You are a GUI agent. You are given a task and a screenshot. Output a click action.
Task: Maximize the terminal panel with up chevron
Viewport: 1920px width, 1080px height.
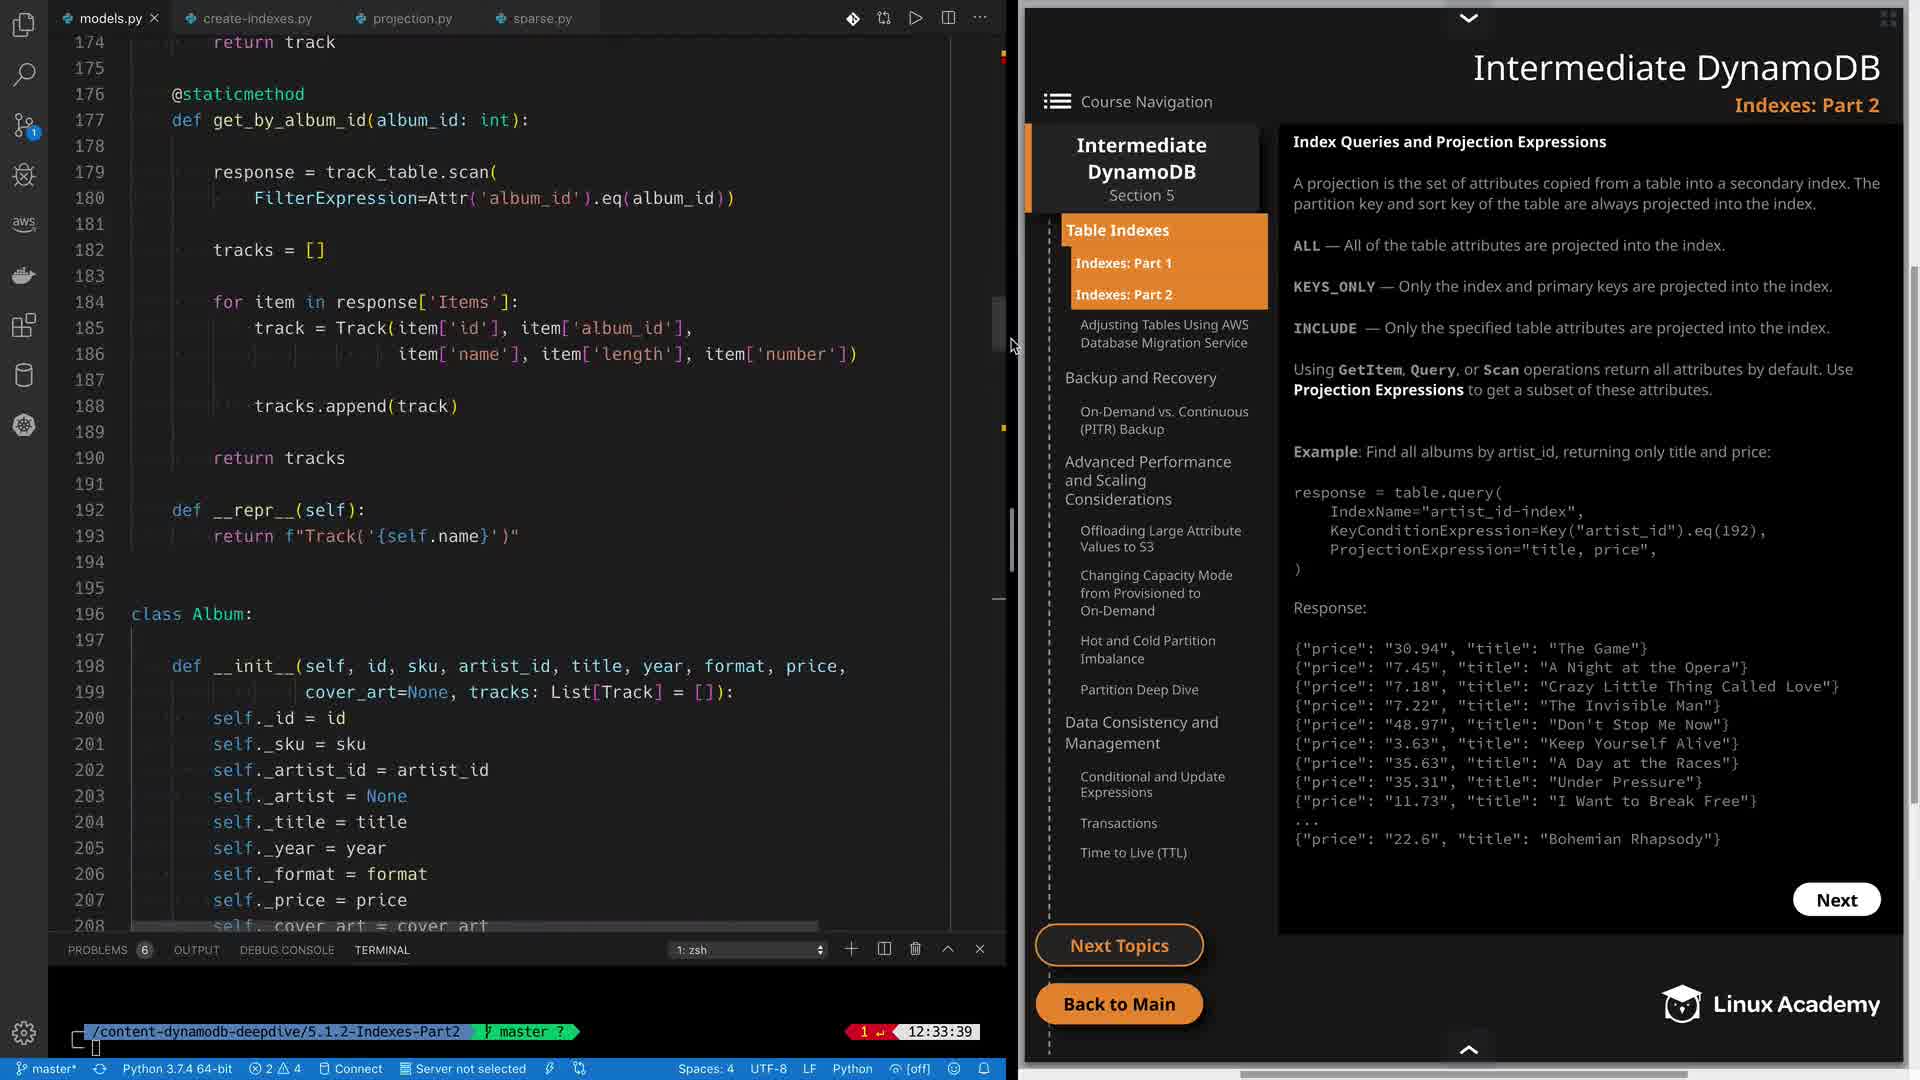coord(948,949)
